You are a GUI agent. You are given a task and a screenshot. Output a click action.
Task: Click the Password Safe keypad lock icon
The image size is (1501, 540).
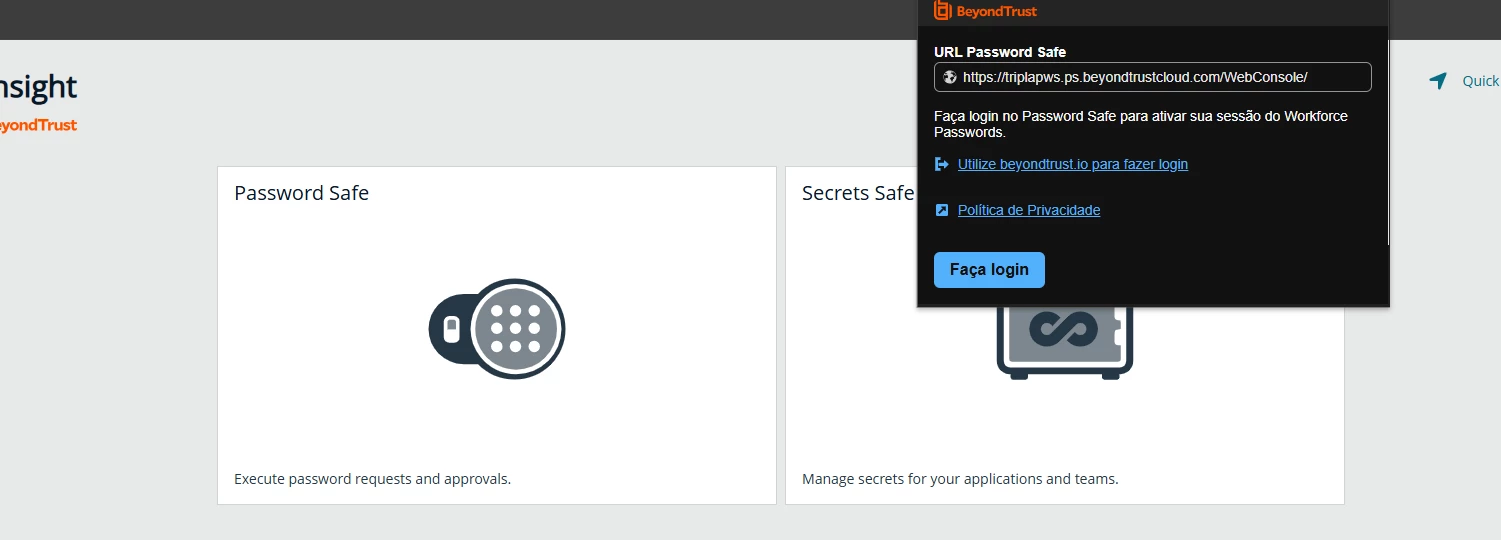pyautogui.click(x=497, y=329)
